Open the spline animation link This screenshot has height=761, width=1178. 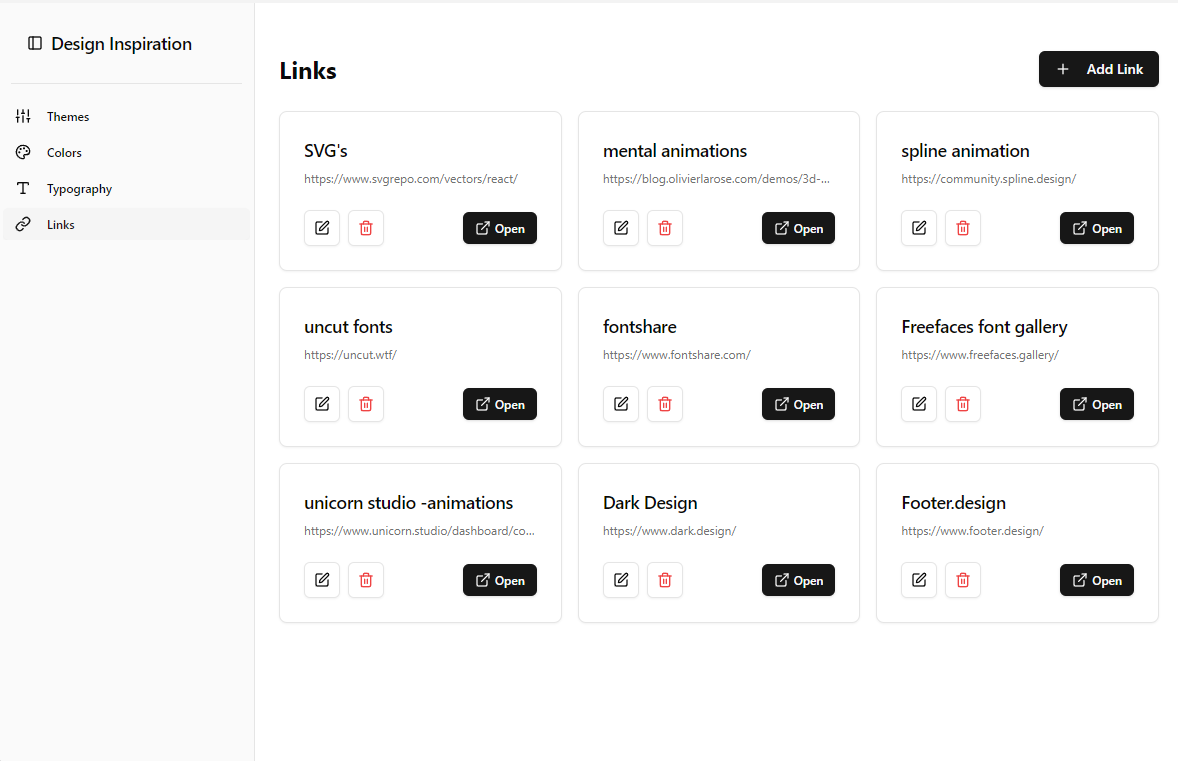(x=1097, y=228)
